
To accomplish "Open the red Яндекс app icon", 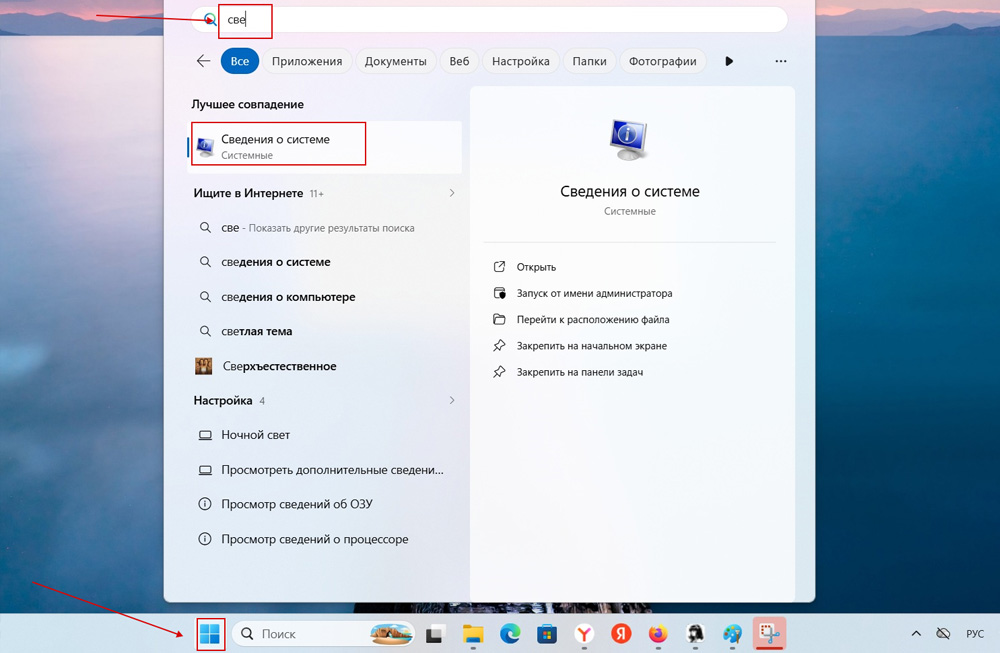I will [x=621, y=634].
